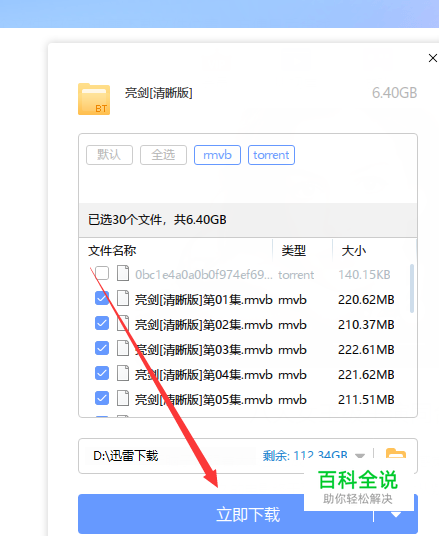This screenshot has width=439, height=536.
Task: Click file icon of 第05集.rmvb
Action: (x=123, y=398)
